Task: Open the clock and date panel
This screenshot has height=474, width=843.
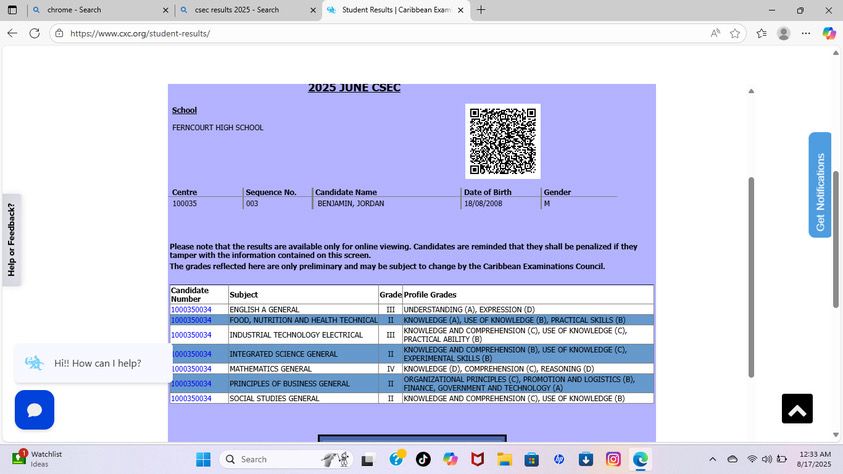Action: tap(815, 459)
